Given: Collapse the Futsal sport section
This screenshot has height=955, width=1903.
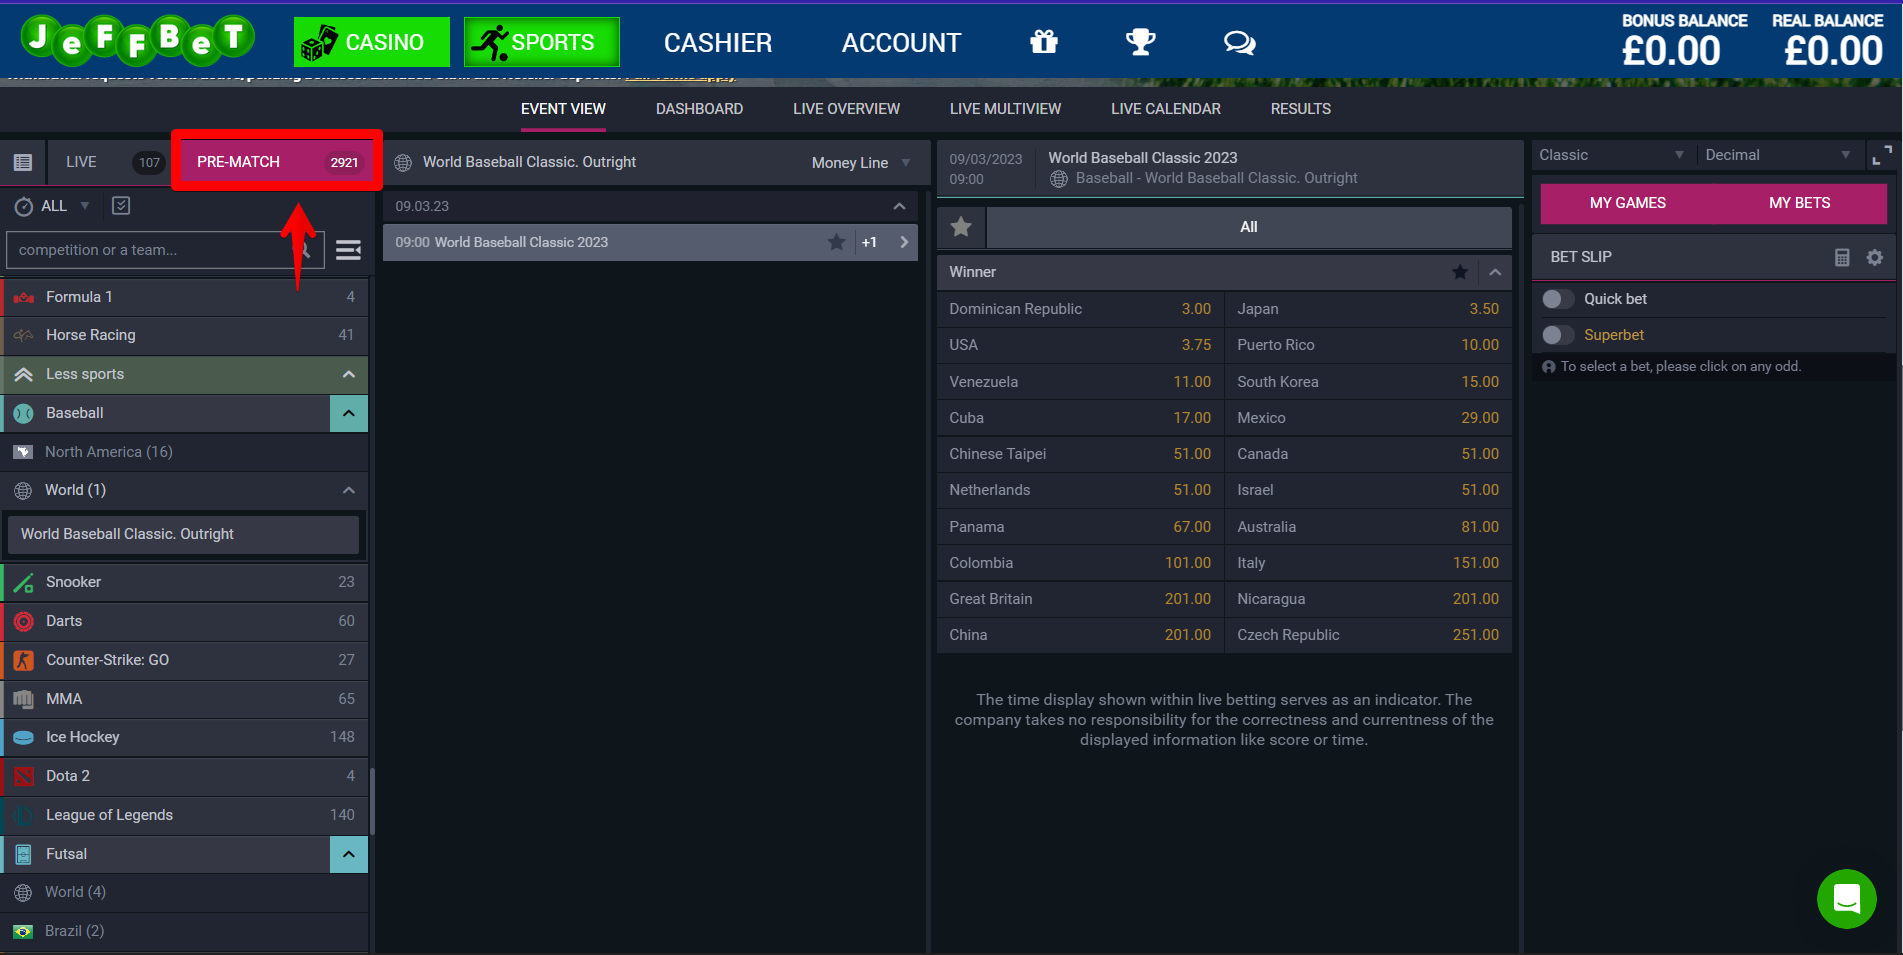Looking at the screenshot, I should coord(349,854).
